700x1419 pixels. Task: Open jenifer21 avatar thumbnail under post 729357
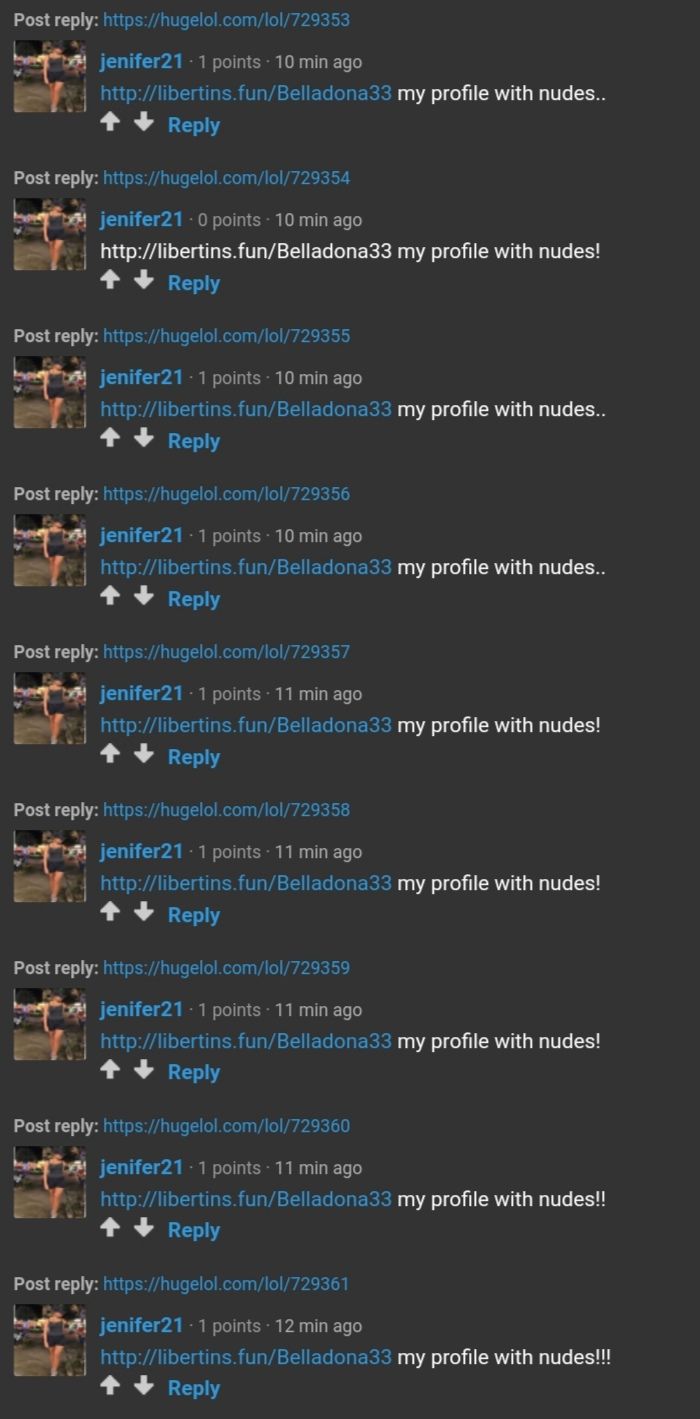coord(50,708)
